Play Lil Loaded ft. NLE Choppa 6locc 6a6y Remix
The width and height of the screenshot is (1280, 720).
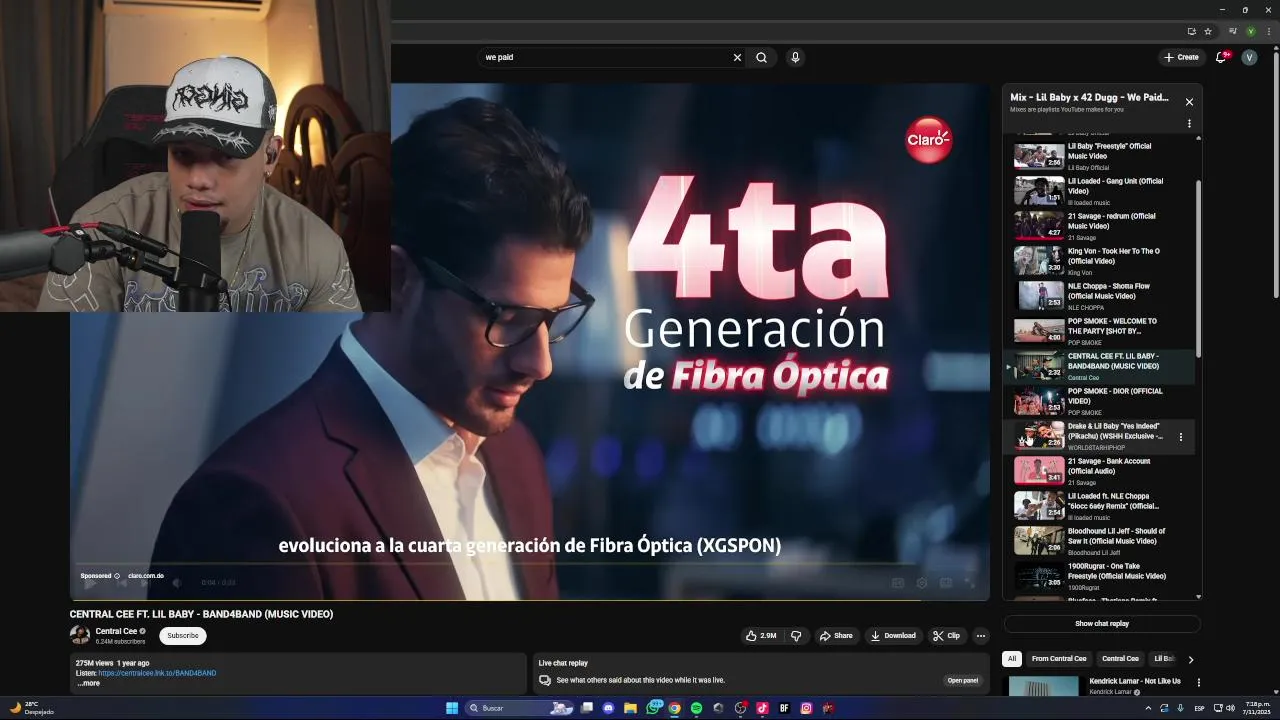click(x=1098, y=506)
